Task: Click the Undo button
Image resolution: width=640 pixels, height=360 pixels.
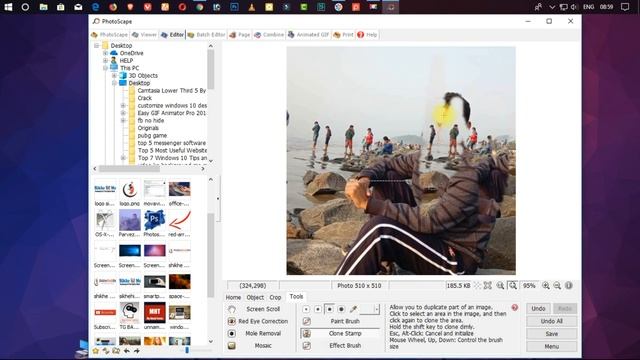Action: click(x=538, y=309)
